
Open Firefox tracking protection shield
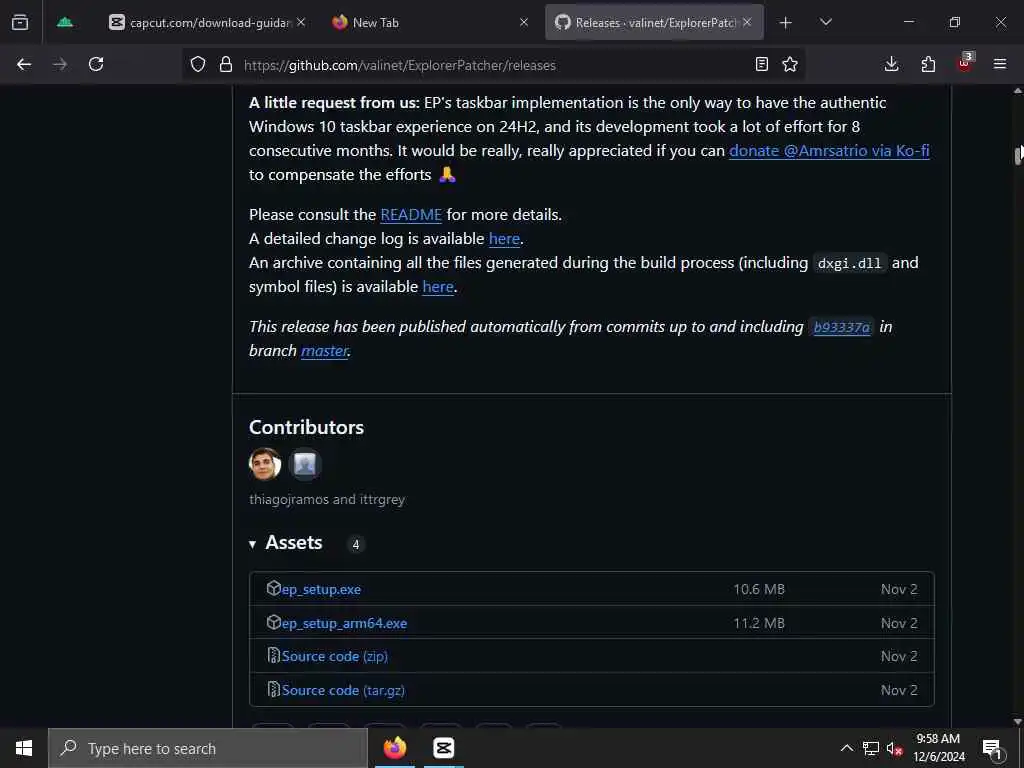point(198,64)
